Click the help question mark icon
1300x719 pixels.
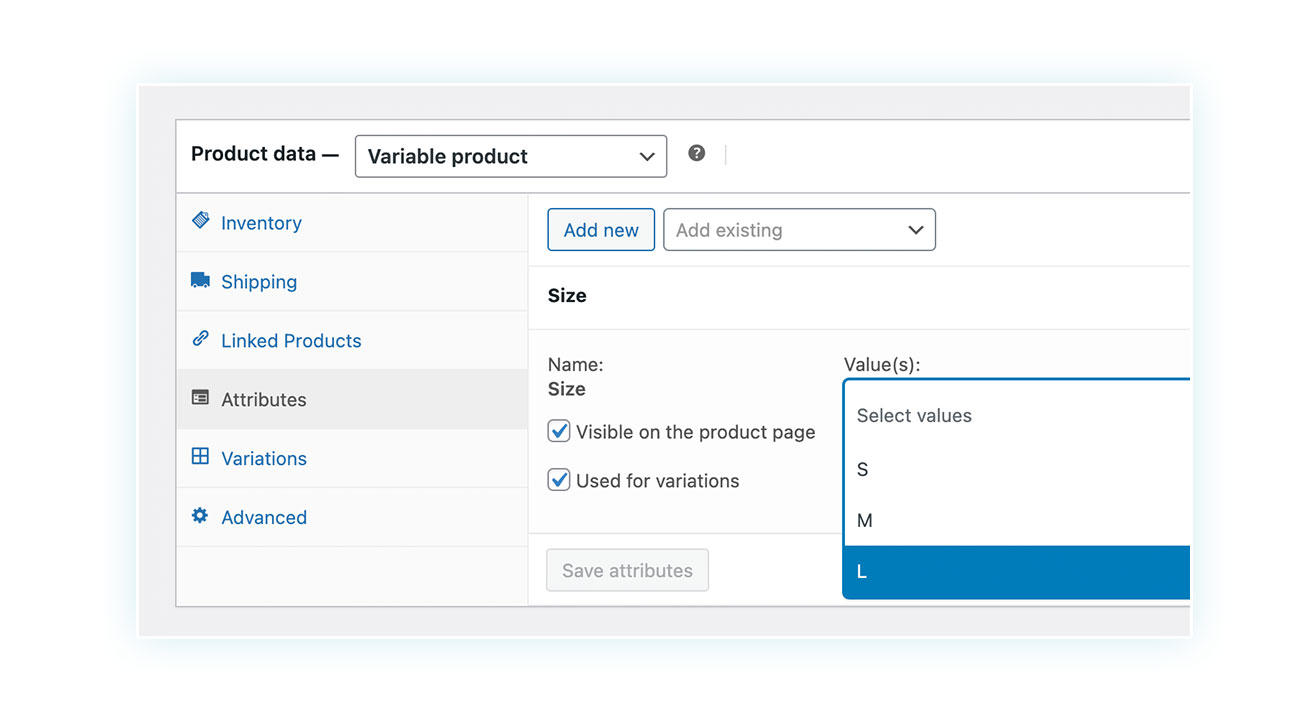coord(697,153)
